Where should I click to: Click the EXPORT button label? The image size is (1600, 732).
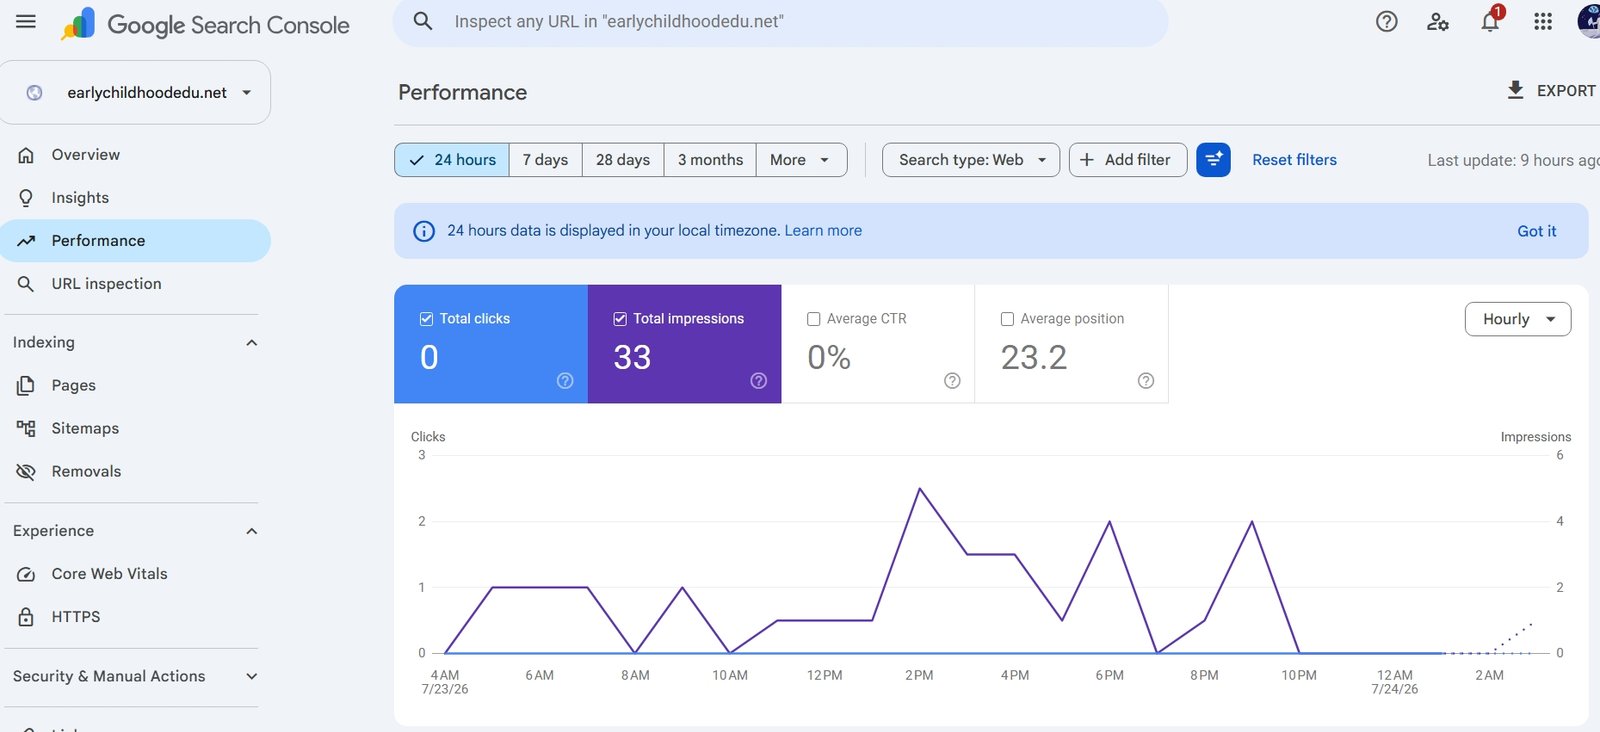click(x=1566, y=91)
